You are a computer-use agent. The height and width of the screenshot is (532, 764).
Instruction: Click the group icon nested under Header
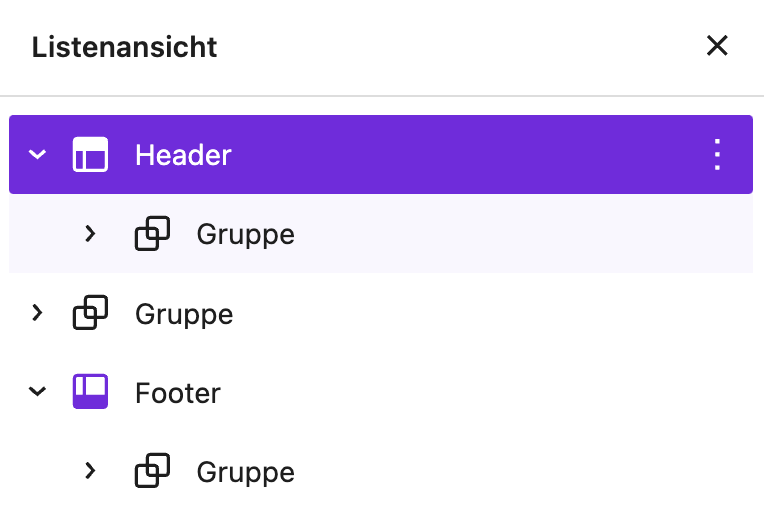[x=152, y=234]
